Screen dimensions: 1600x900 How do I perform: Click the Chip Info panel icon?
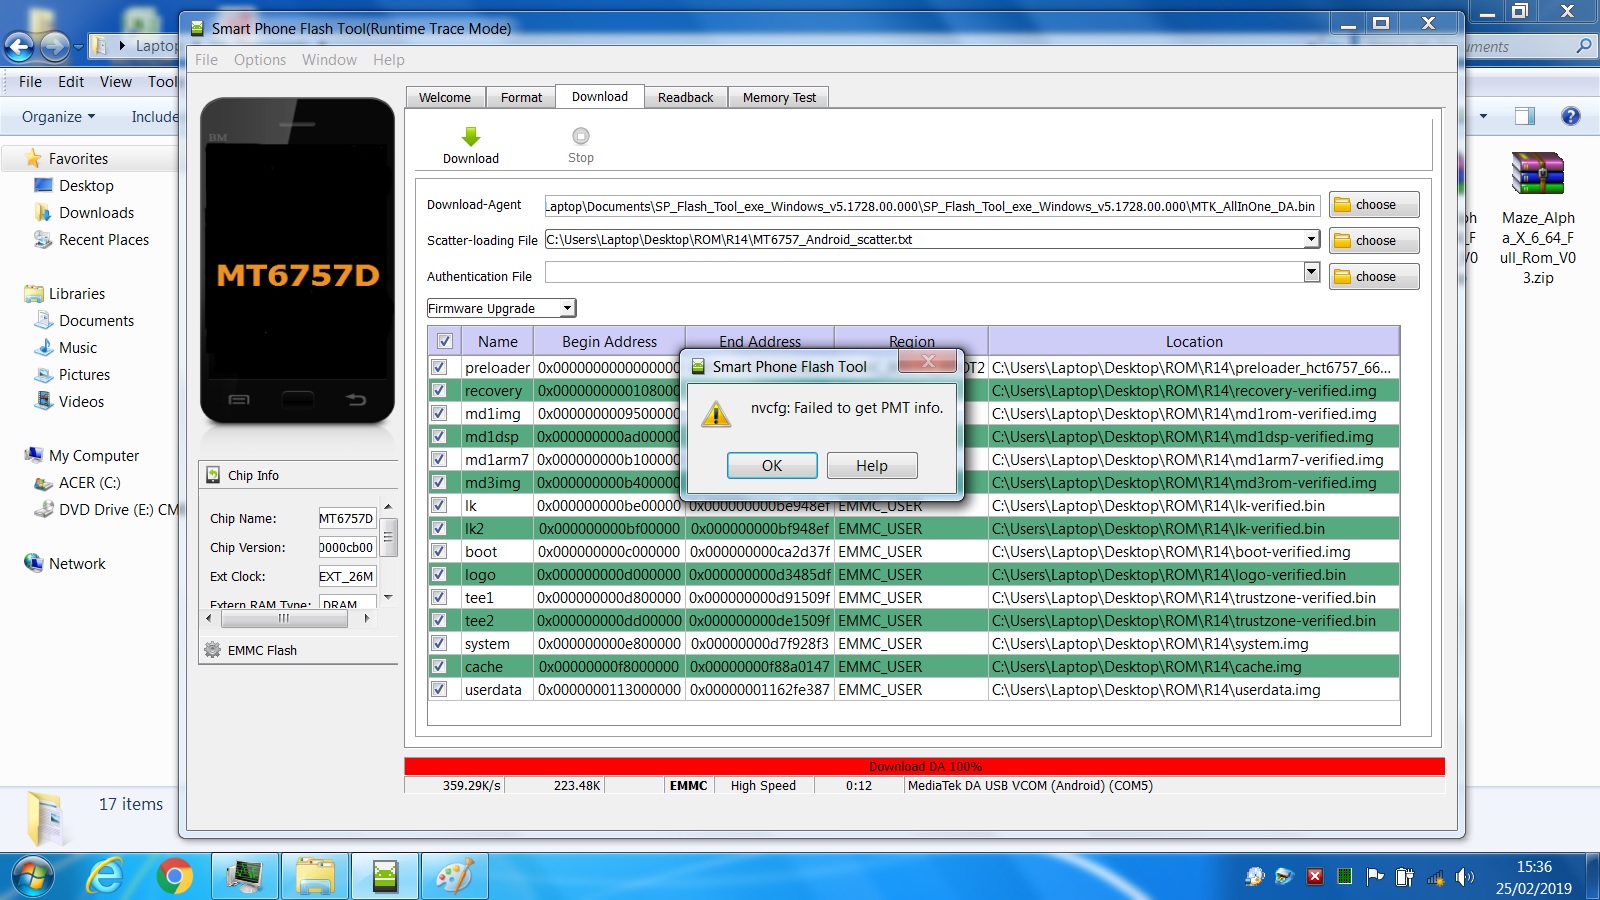pos(213,475)
